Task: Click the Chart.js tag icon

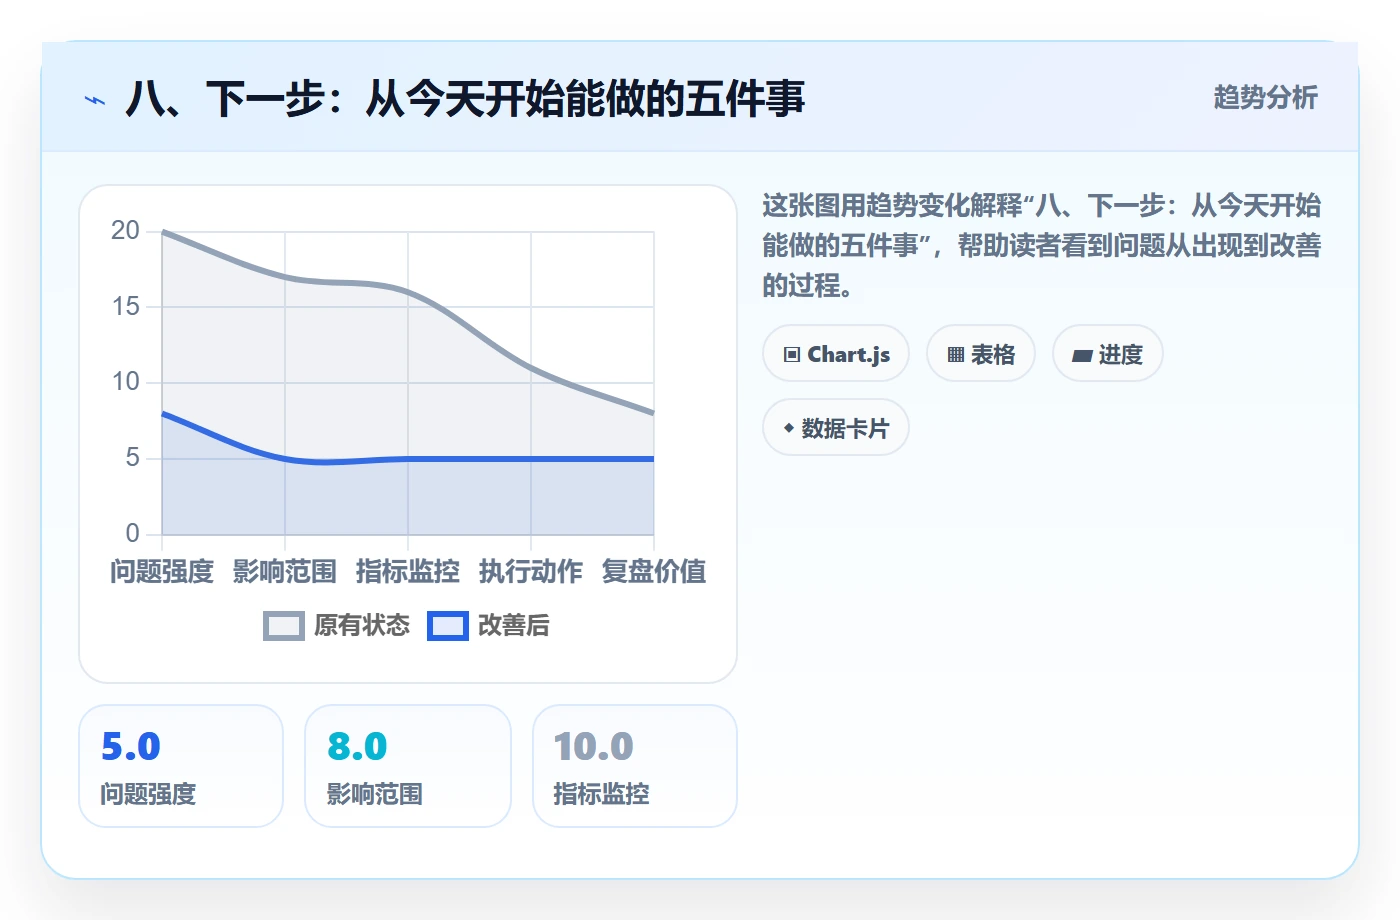Action: (x=792, y=355)
